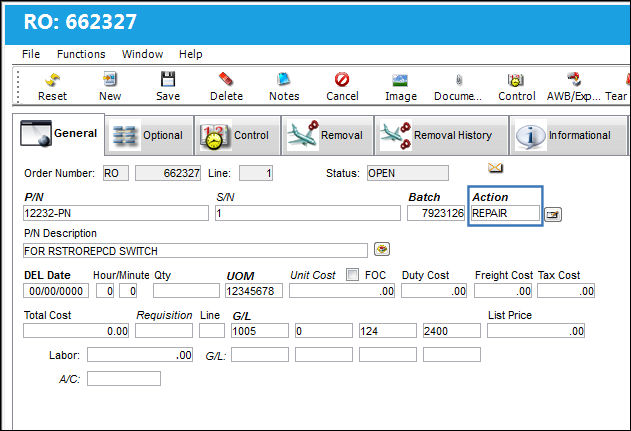Open the AWB/Exp toolbar icon
The height and width of the screenshot is (431, 631).
click(574, 79)
